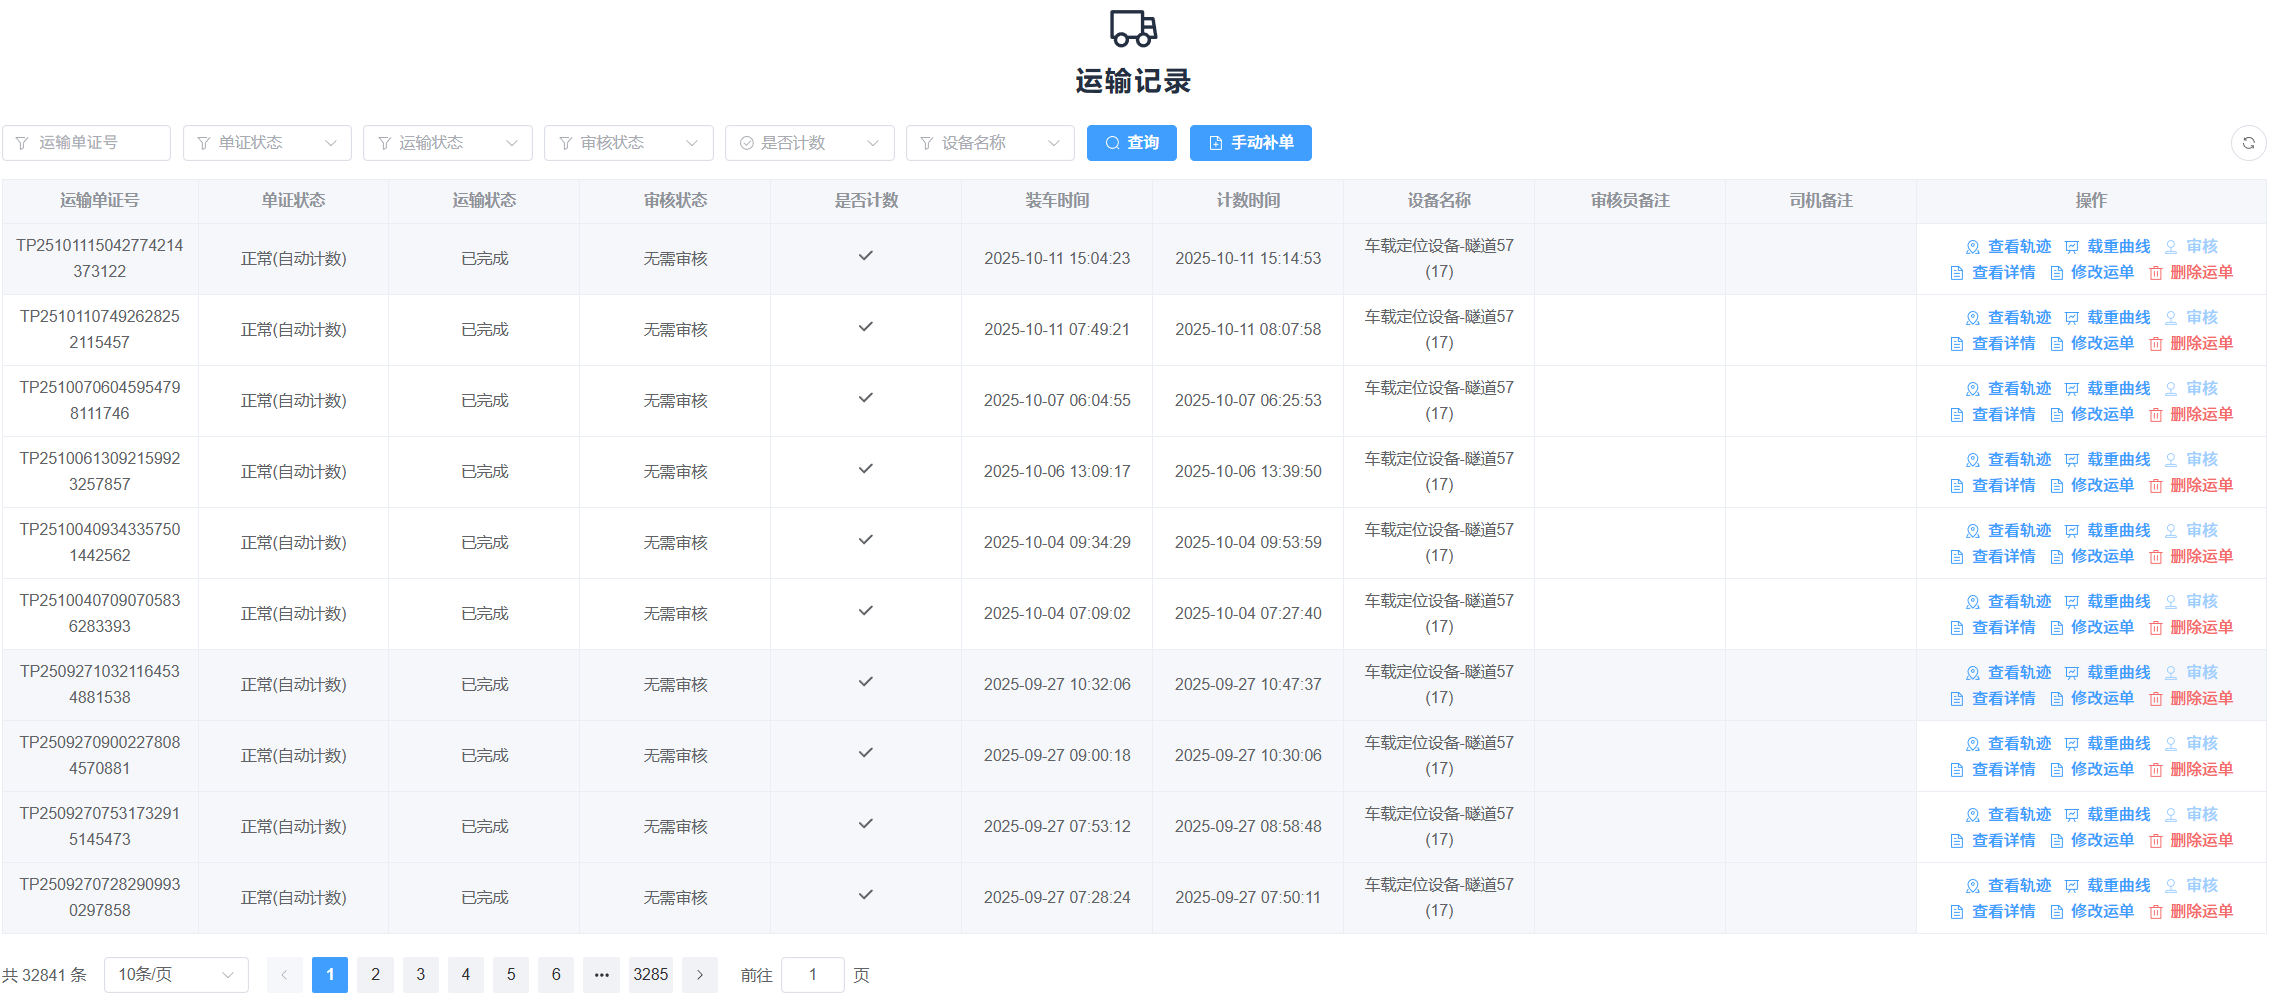Click the 查询 search button
This screenshot has height=1006, width=2285.
(1131, 143)
